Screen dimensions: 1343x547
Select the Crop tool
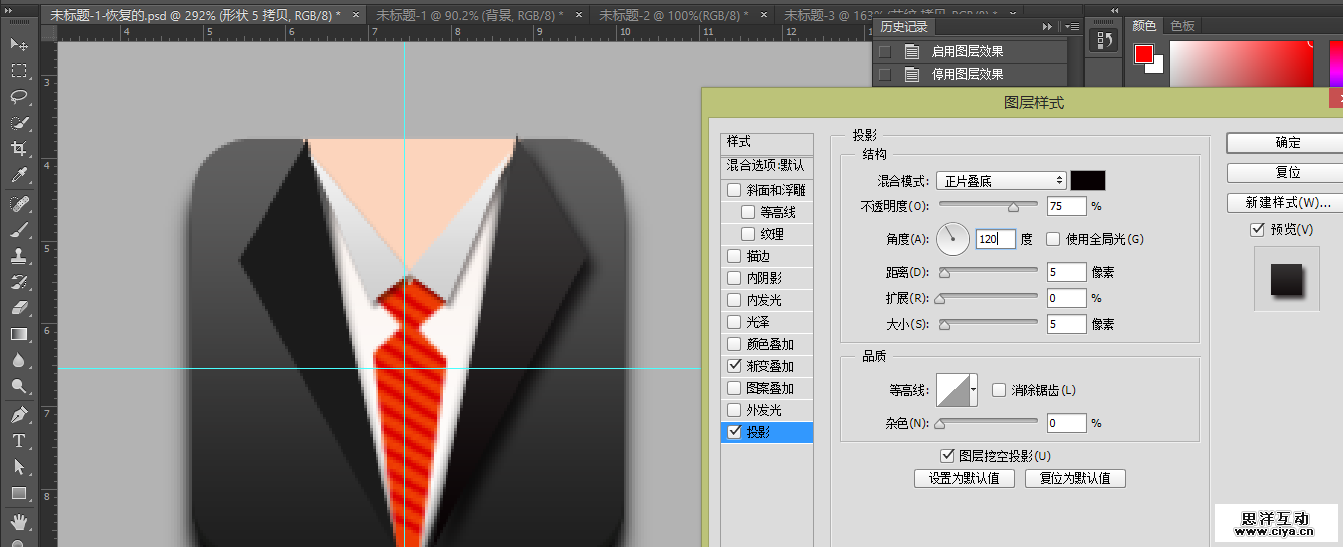[x=19, y=149]
